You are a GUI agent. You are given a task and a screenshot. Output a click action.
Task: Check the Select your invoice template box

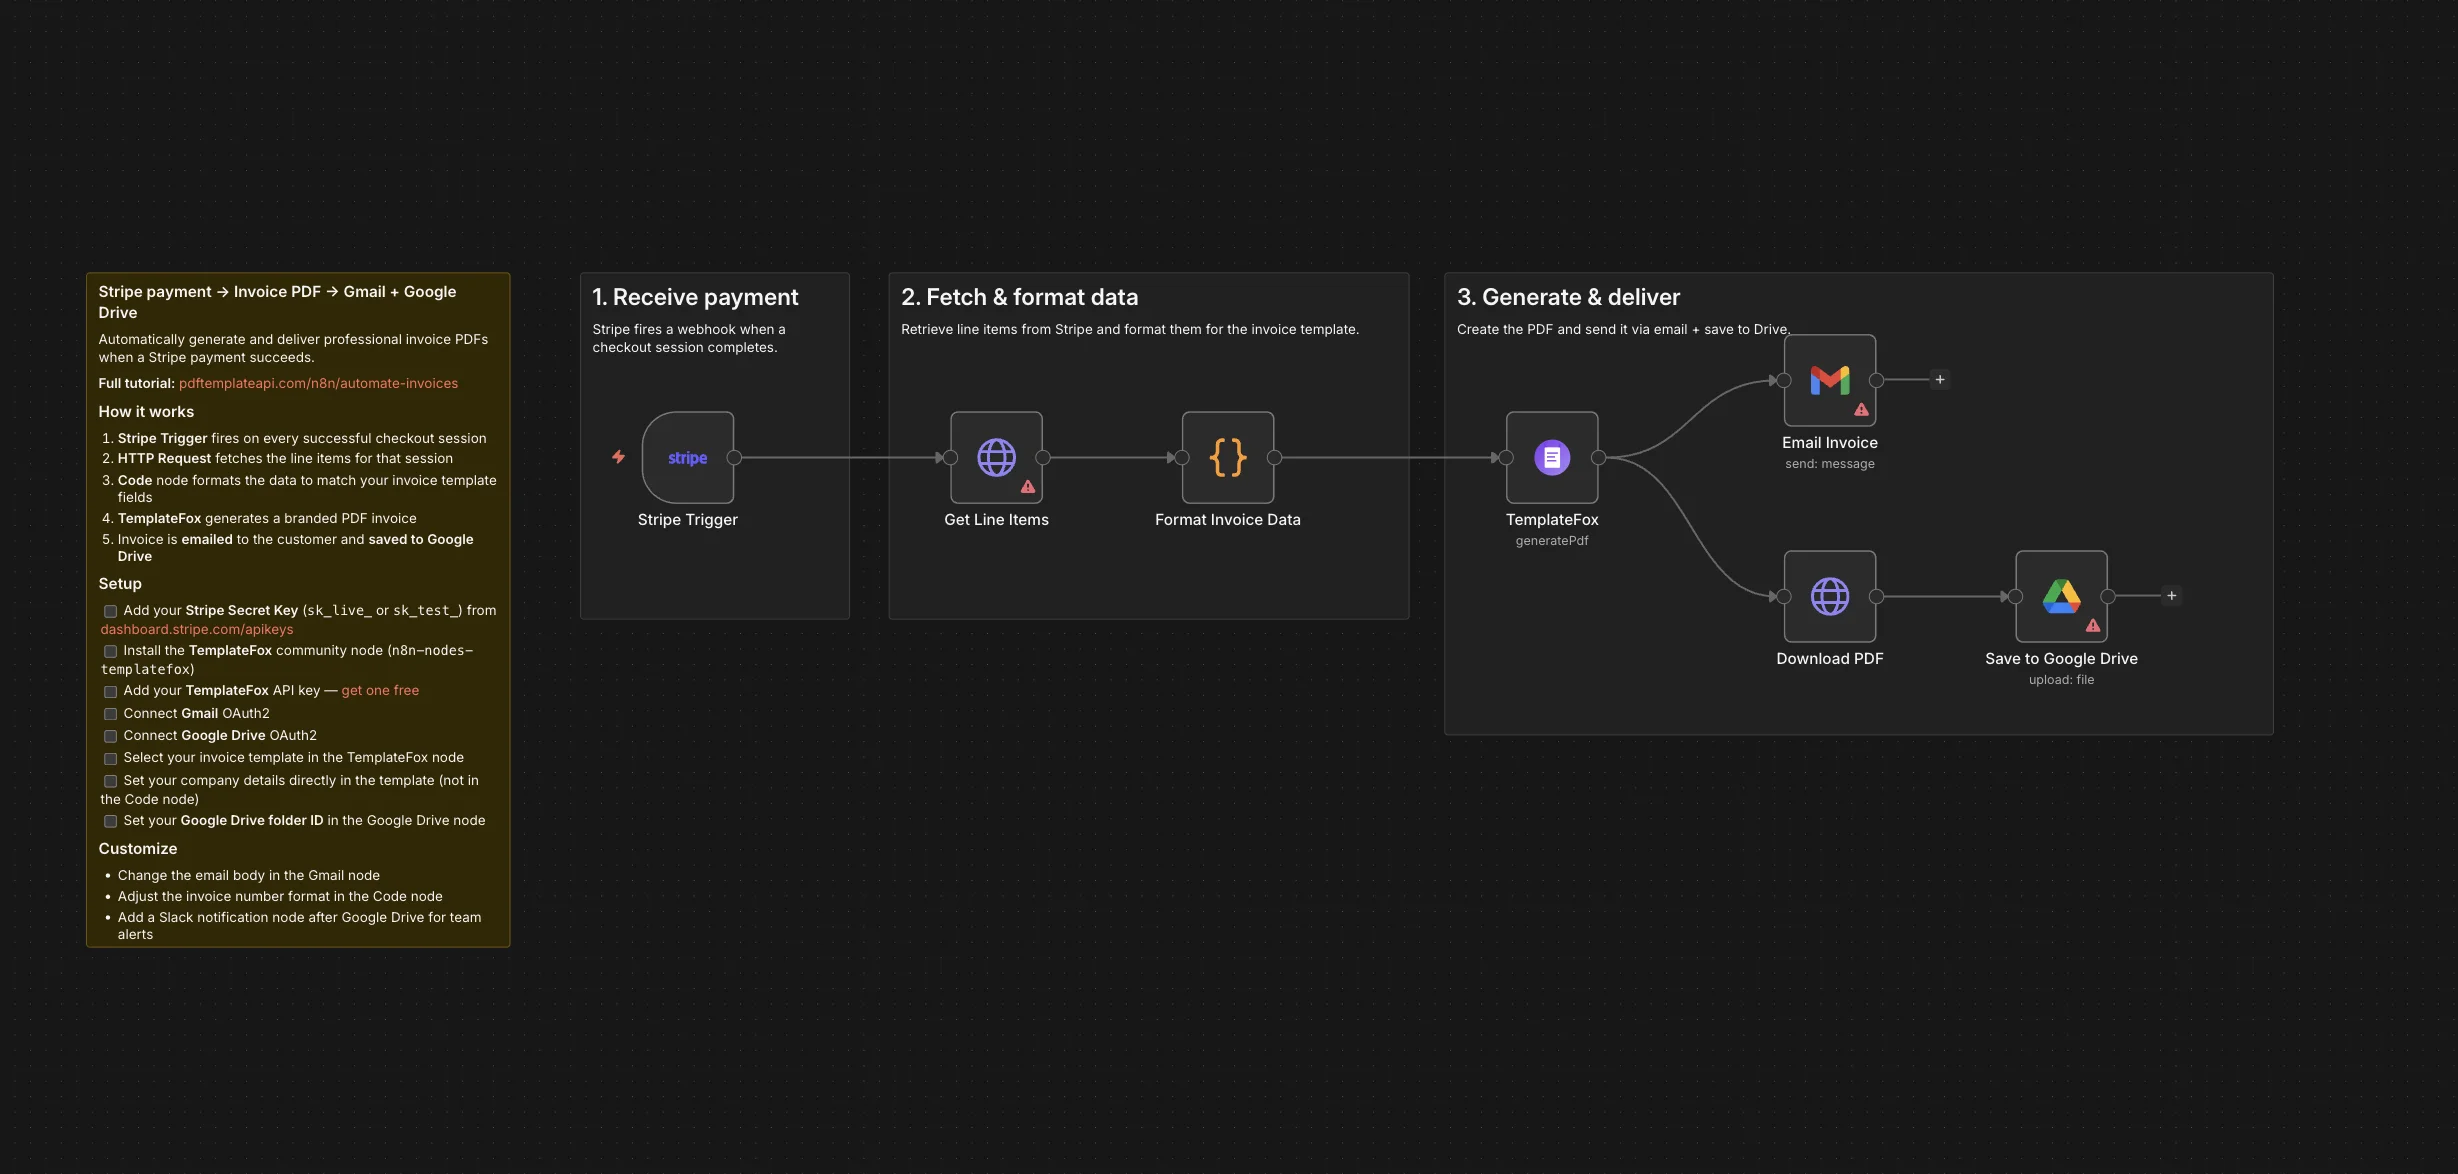click(x=110, y=758)
